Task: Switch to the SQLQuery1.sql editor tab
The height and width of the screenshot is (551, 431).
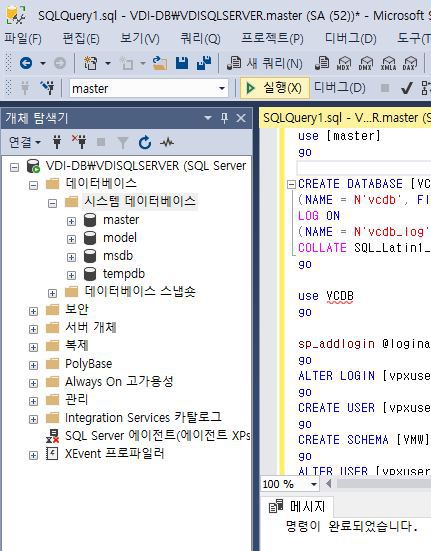Action: [x=346, y=118]
